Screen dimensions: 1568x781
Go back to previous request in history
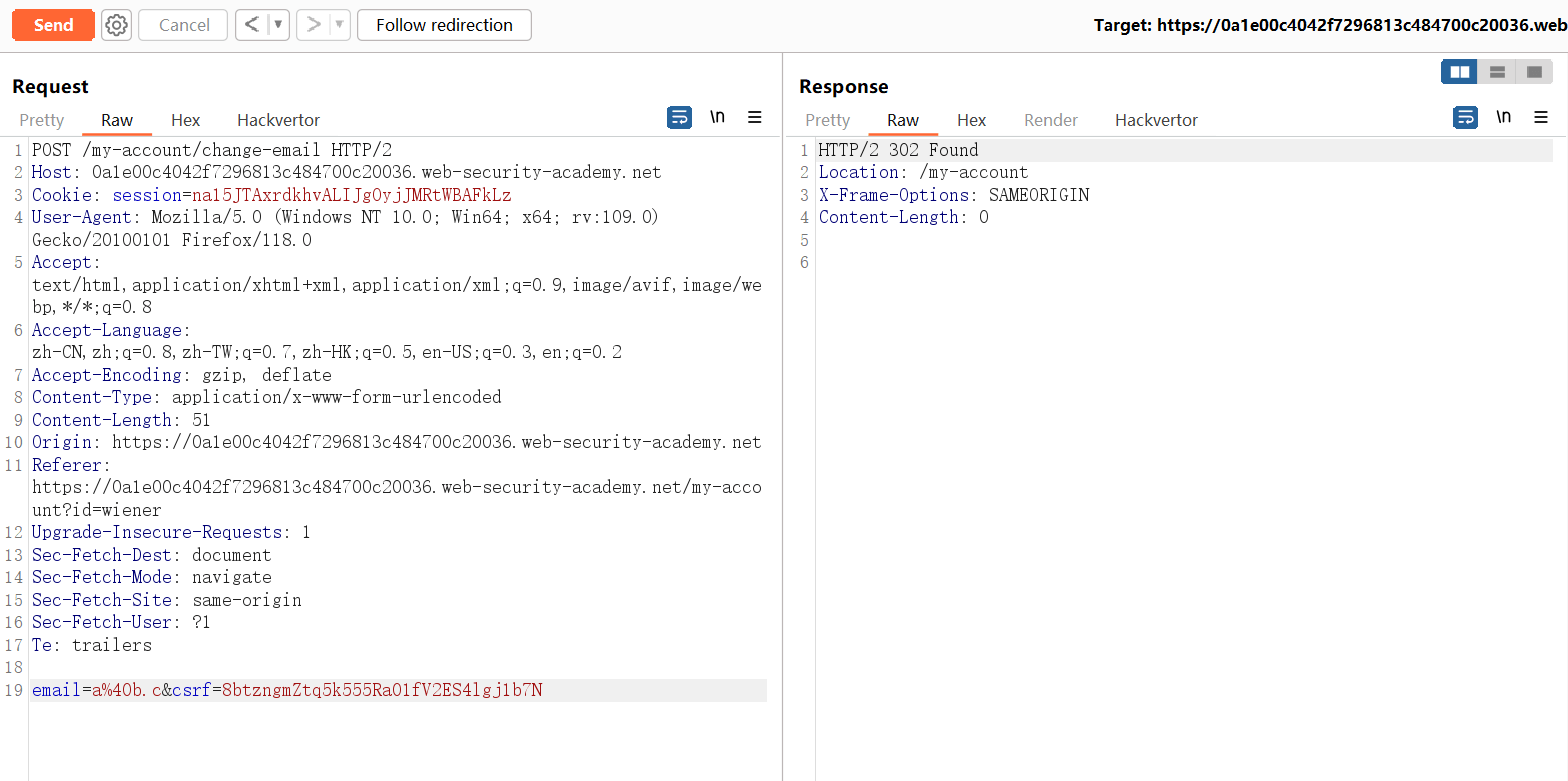(252, 25)
